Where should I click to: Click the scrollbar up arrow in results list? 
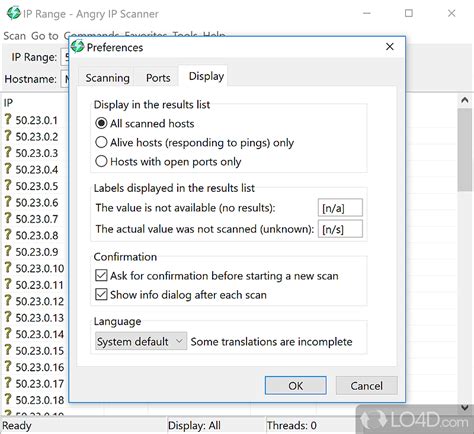click(x=465, y=100)
